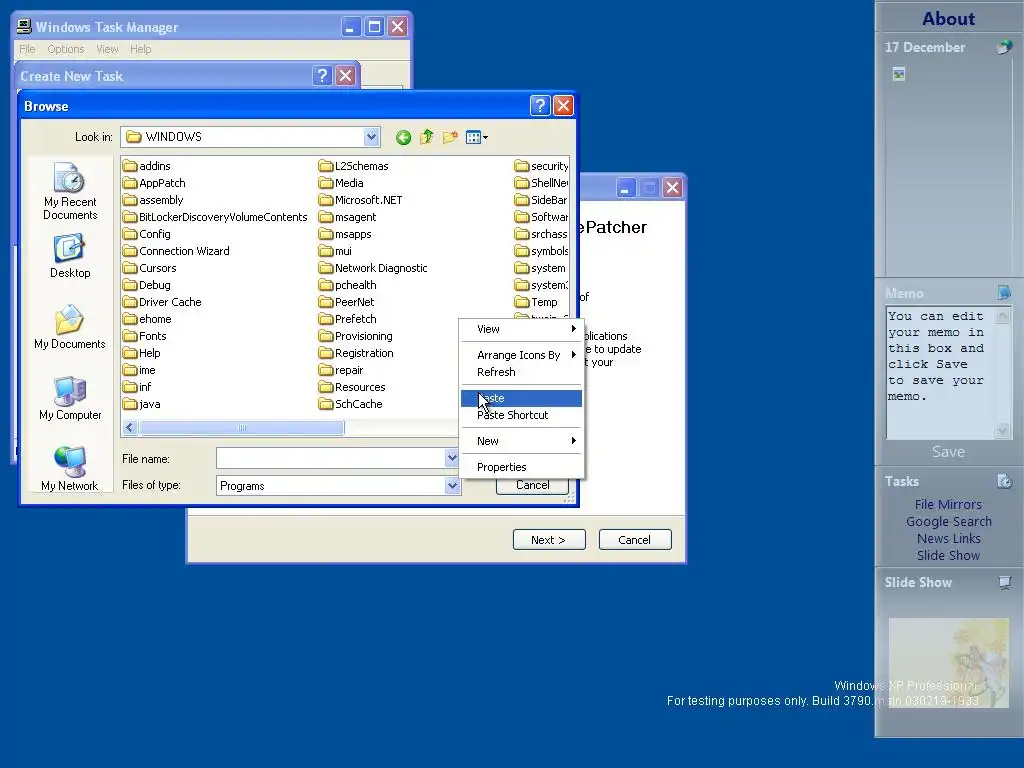Create a new folder using toolbar icon
The image size is (1024, 768).
pyautogui.click(x=450, y=137)
